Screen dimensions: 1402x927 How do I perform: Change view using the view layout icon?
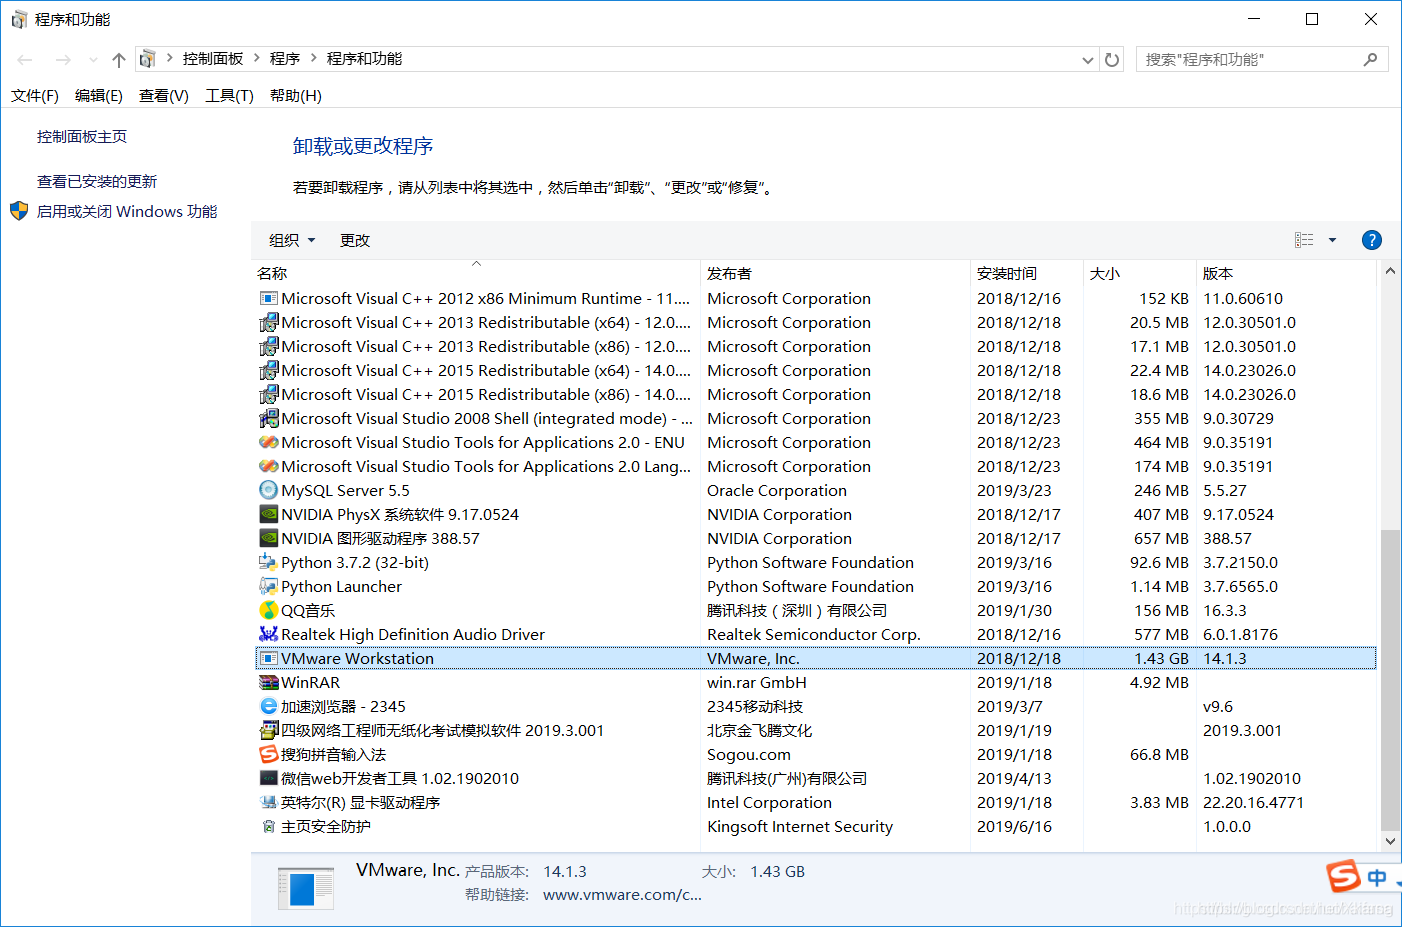pyautogui.click(x=1304, y=240)
